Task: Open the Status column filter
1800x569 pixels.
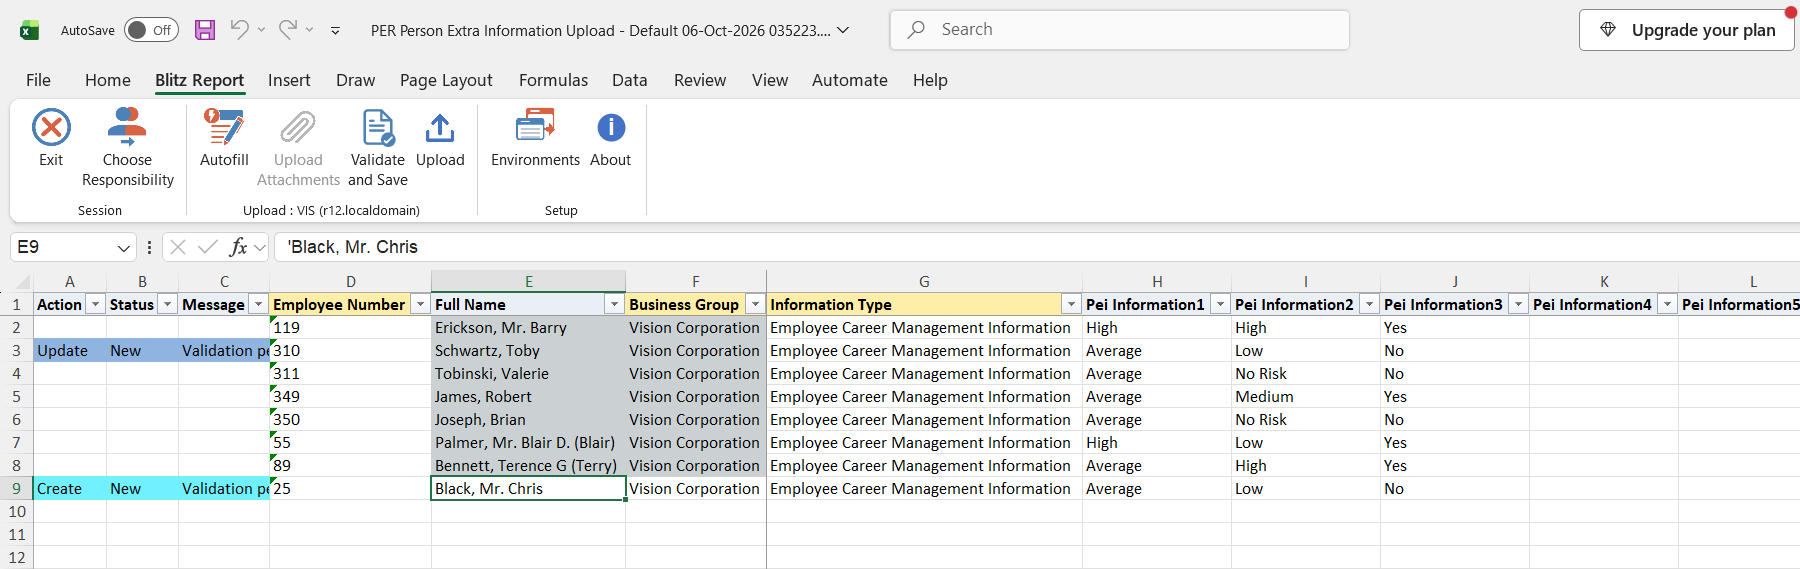Action: [x=168, y=304]
